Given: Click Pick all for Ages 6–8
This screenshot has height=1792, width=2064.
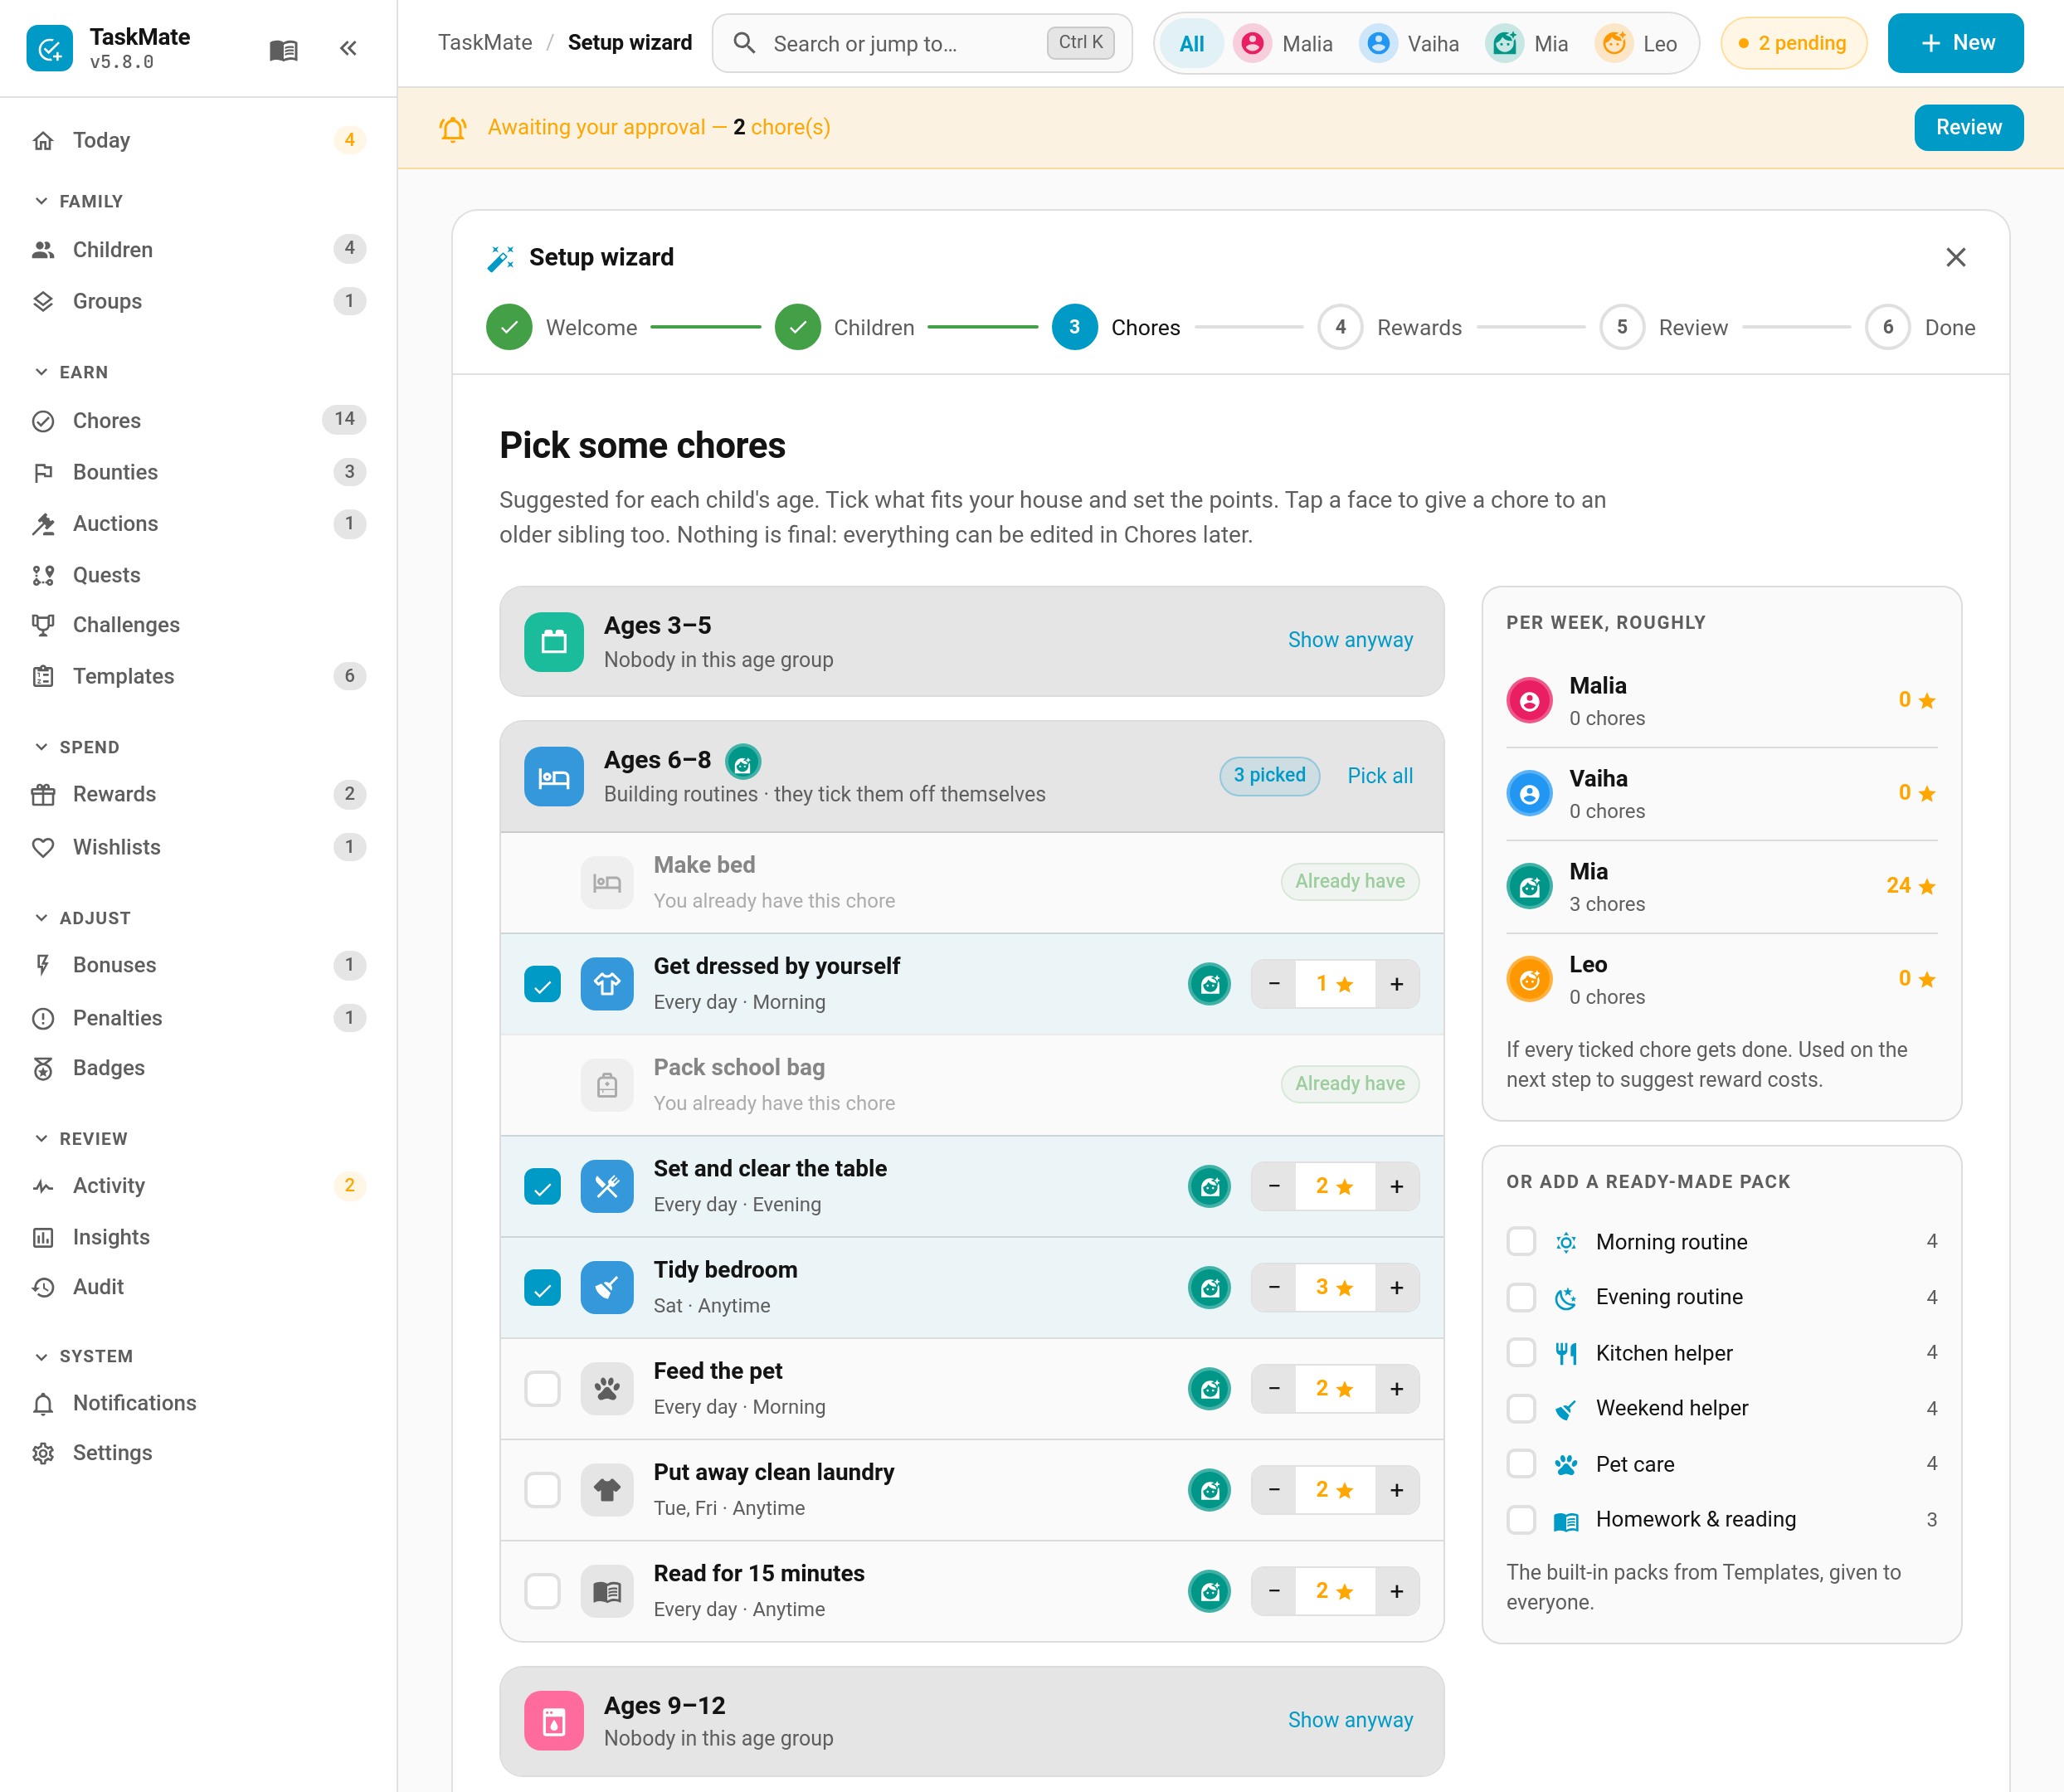Looking at the screenshot, I should 1380,776.
